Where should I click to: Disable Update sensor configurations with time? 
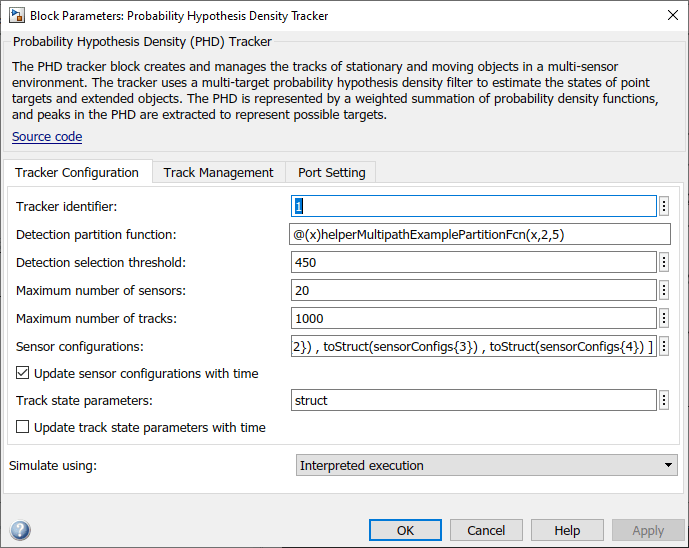[23, 373]
